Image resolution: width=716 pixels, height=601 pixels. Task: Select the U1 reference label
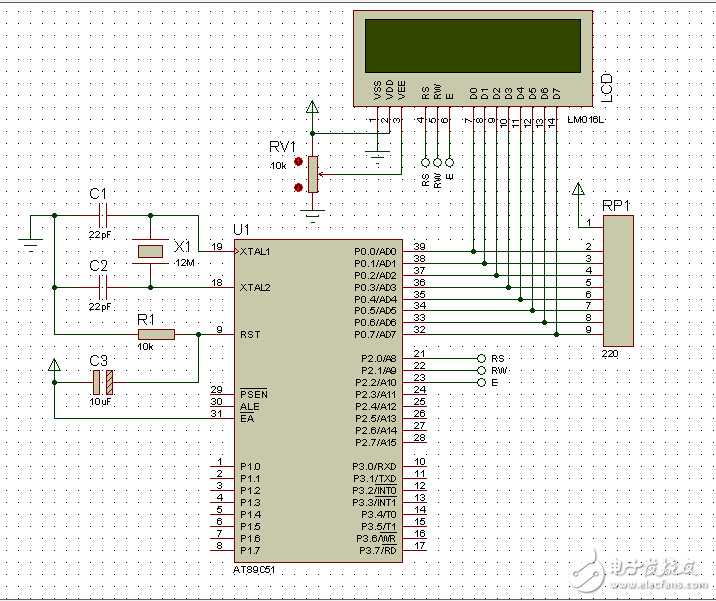[241, 229]
